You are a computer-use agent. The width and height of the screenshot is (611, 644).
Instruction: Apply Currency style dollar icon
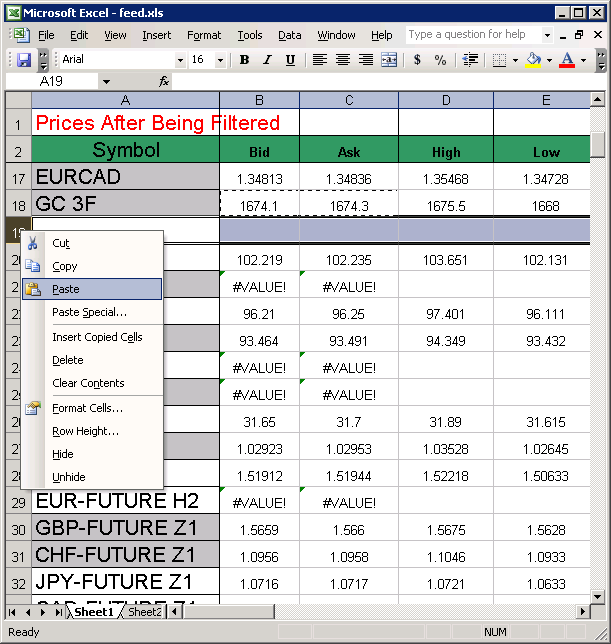[x=417, y=60]
